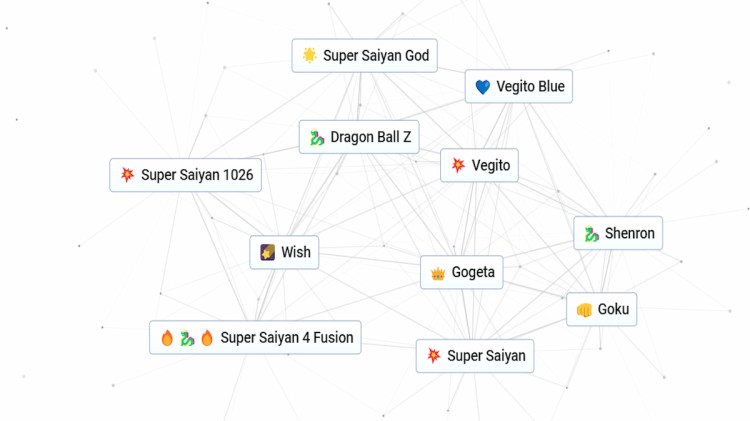This screenshot has width=750, height=421.
Task: Click the blue heart icon on Vegito Blue
Action: pyautogui.click(x=483, y=87)
